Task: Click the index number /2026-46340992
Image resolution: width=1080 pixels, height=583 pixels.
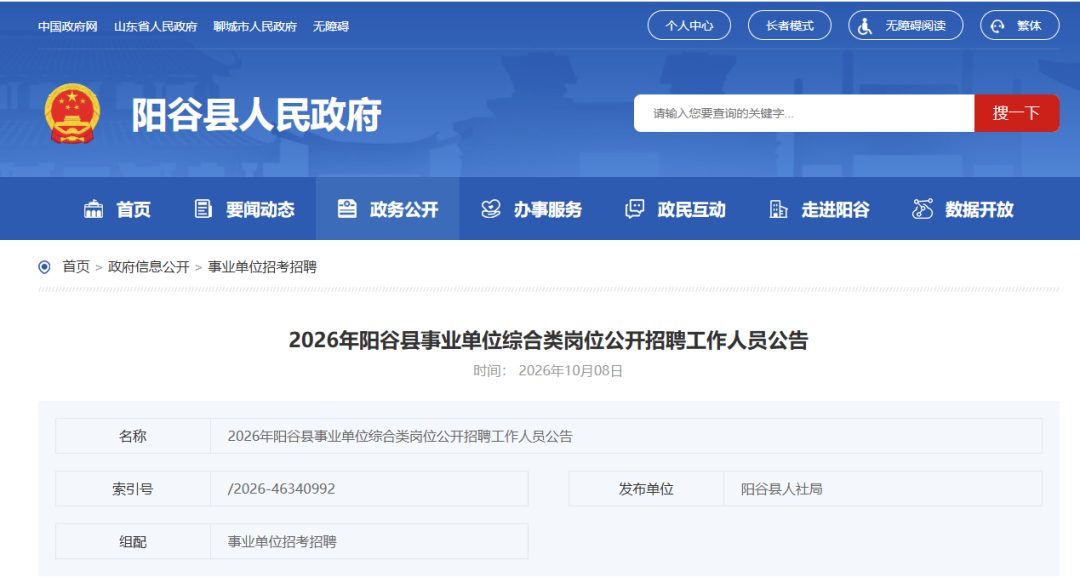Action: pos(281,489)
